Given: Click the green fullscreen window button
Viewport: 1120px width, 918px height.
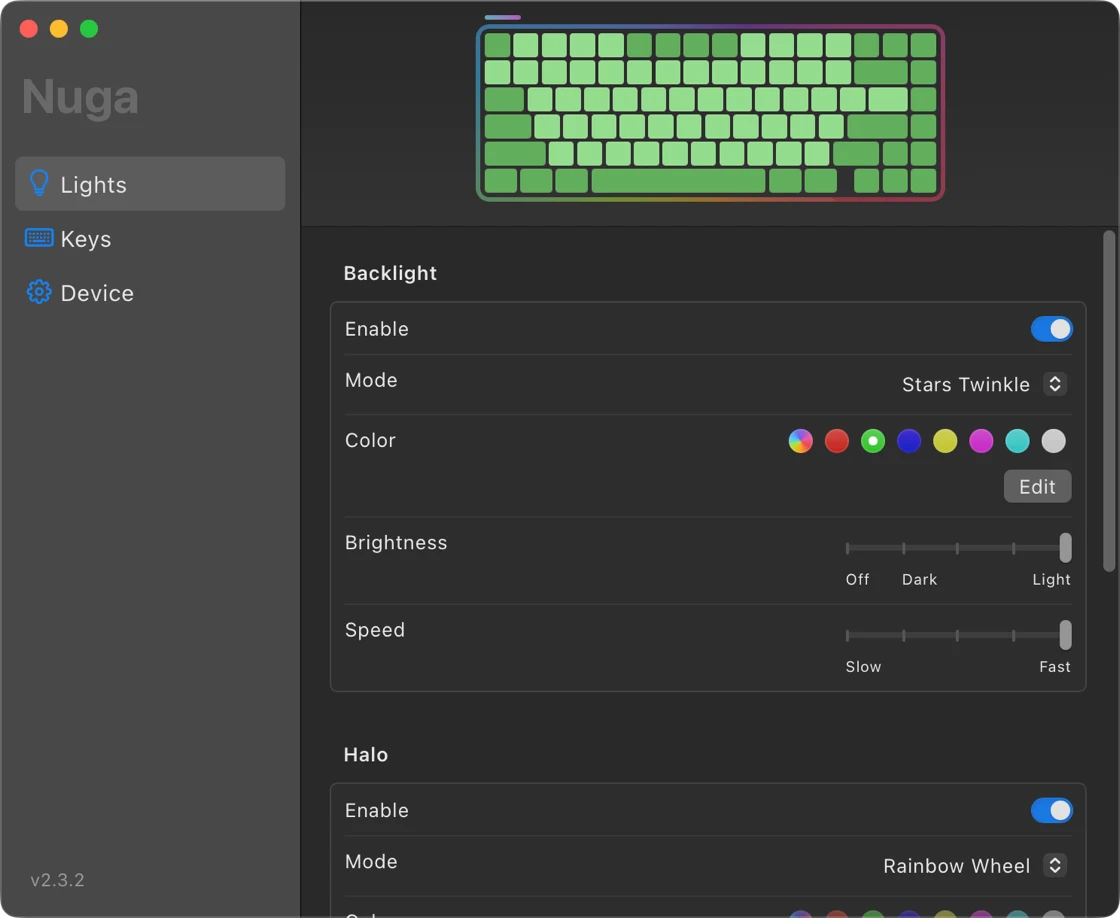Looking at the screenshot, I should click(x=89, y=29).
